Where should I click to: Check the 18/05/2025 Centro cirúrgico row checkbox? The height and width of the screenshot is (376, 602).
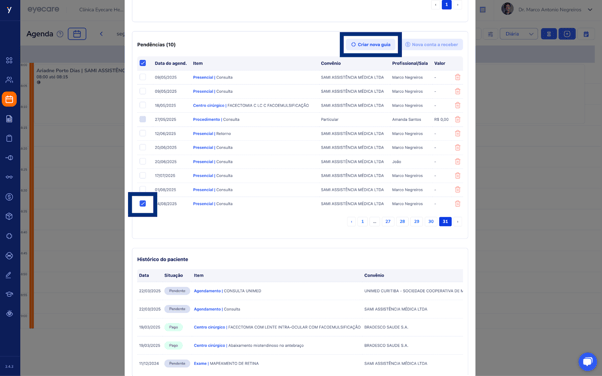click(143, 105)
